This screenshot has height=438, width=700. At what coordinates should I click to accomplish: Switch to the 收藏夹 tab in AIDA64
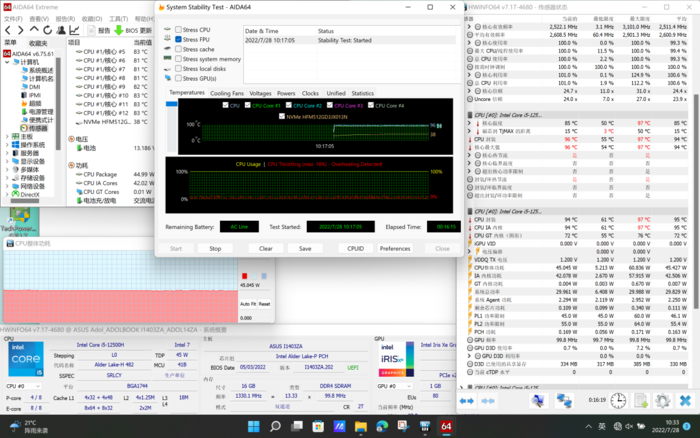[x=38, y=43]
